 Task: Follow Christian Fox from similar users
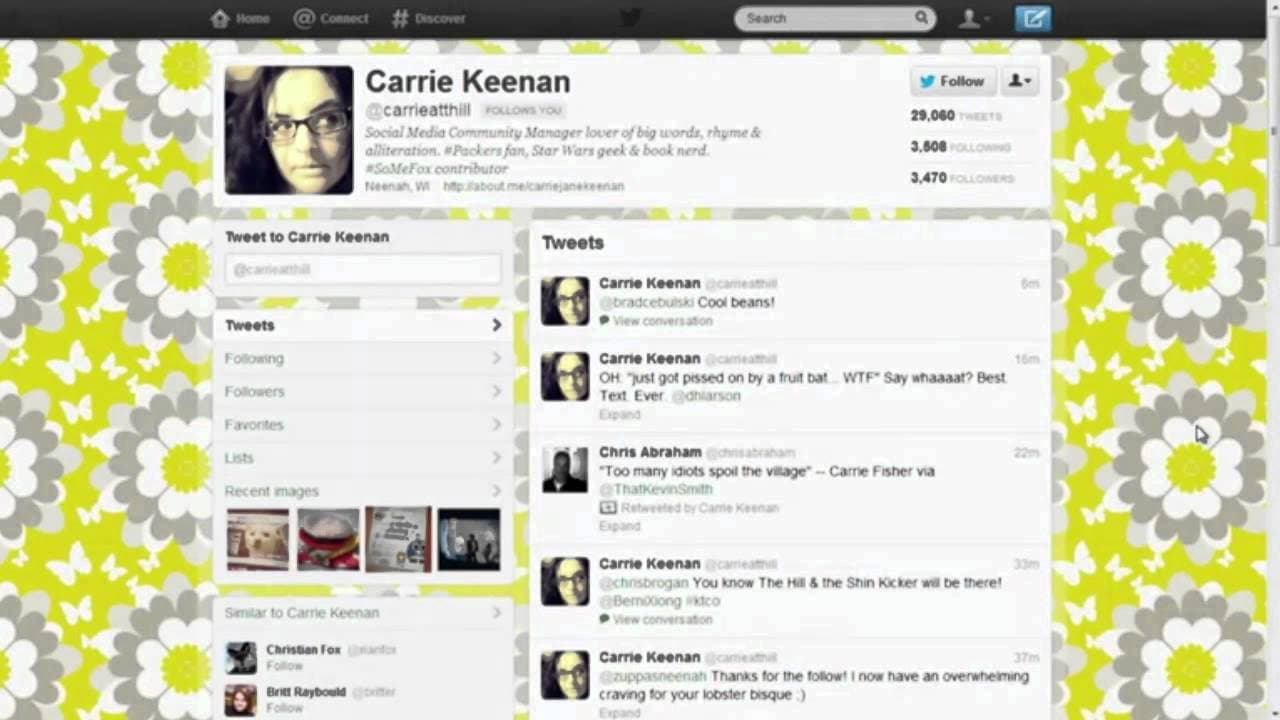(284, 666)
